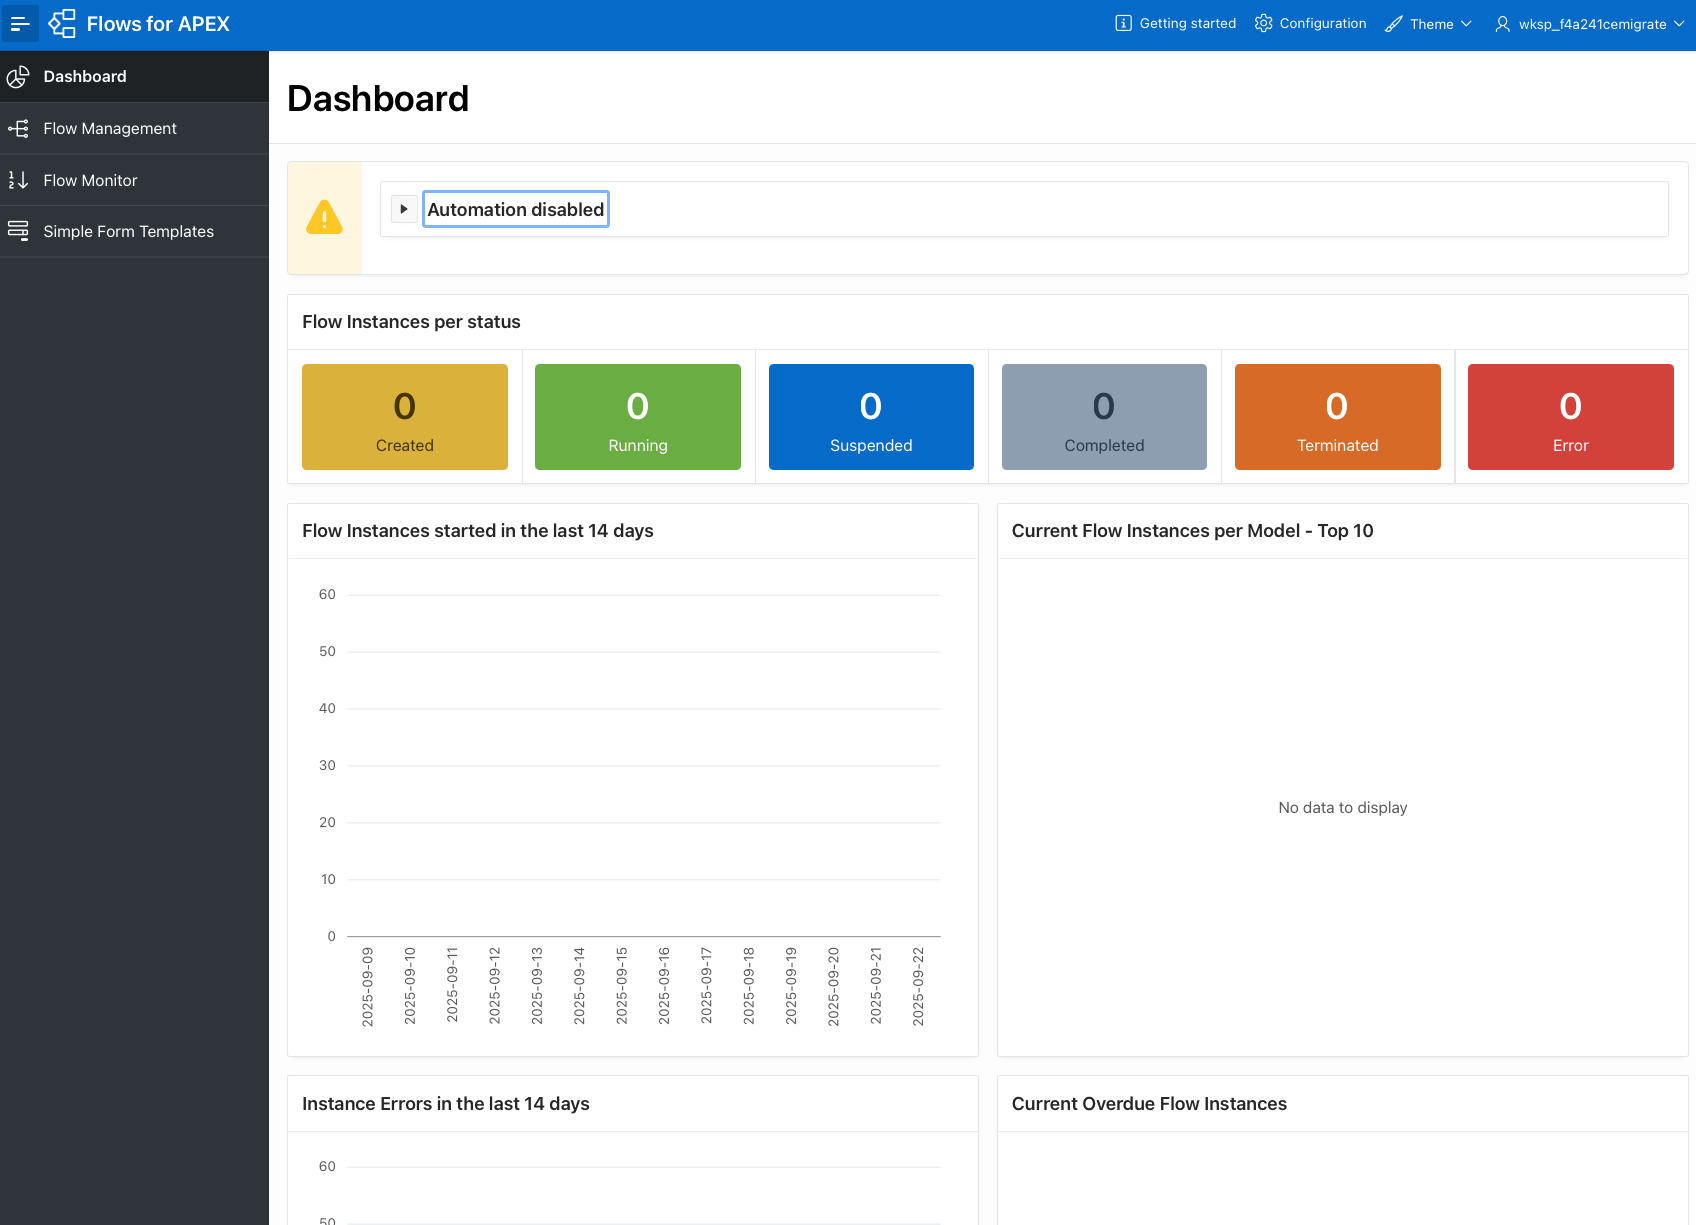The width and height of the screenshot is (1696, 1225).
Task: Click Flow Instances started in last 14 days heading
Action: pos(478,531)
